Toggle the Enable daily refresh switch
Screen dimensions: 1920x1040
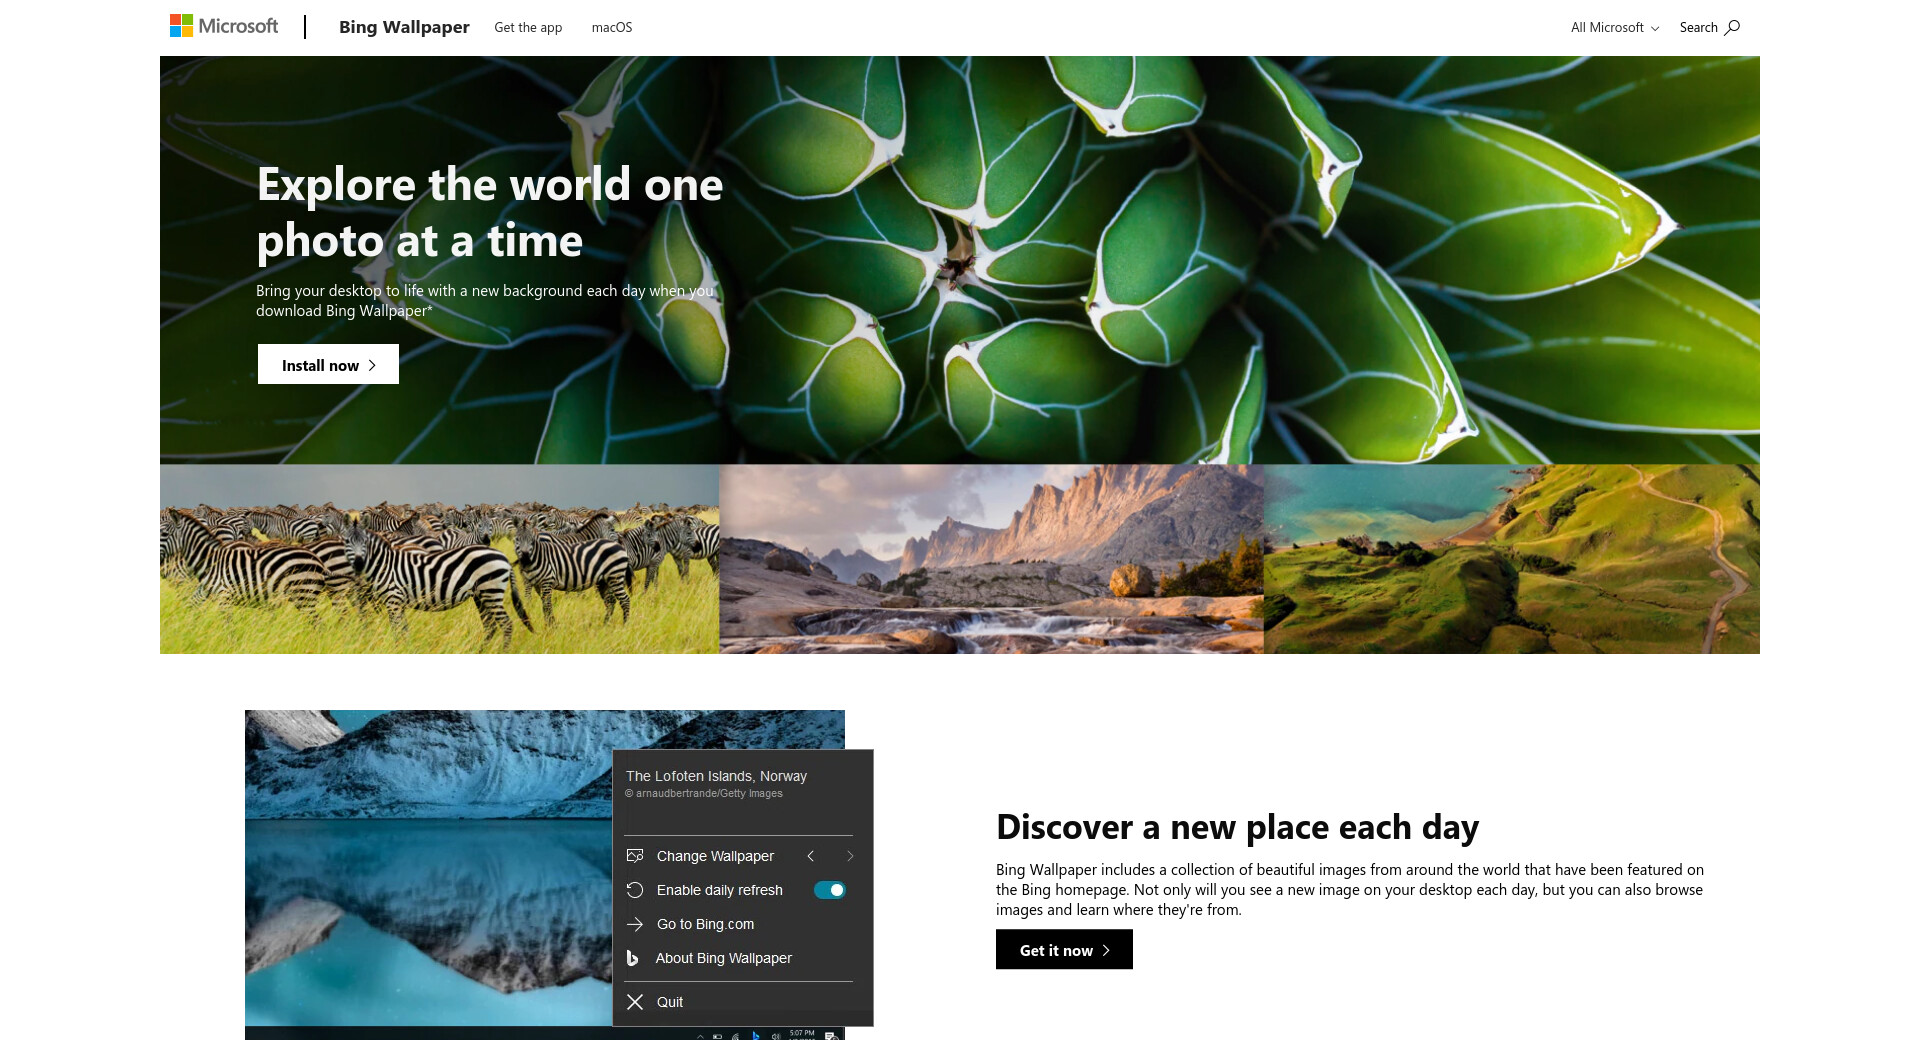[x=830, y=890]
